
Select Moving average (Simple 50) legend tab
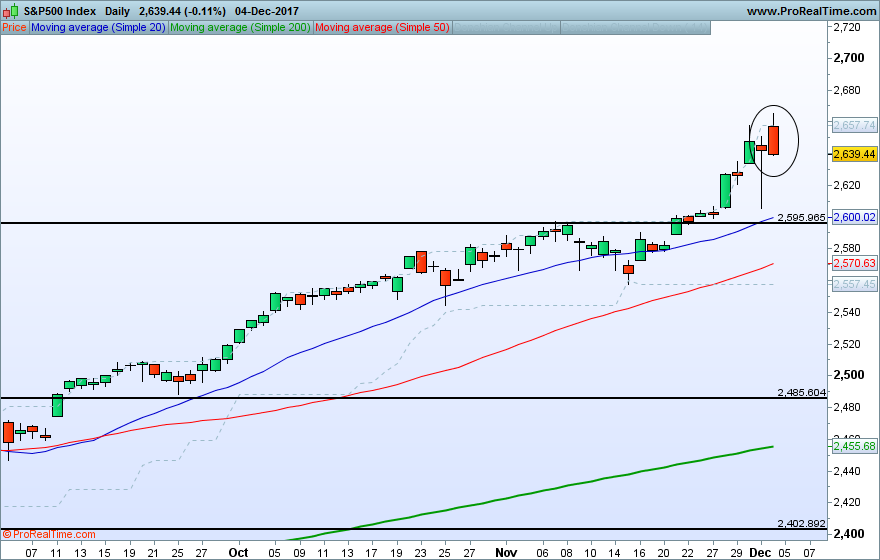click(x=382, y=27)
